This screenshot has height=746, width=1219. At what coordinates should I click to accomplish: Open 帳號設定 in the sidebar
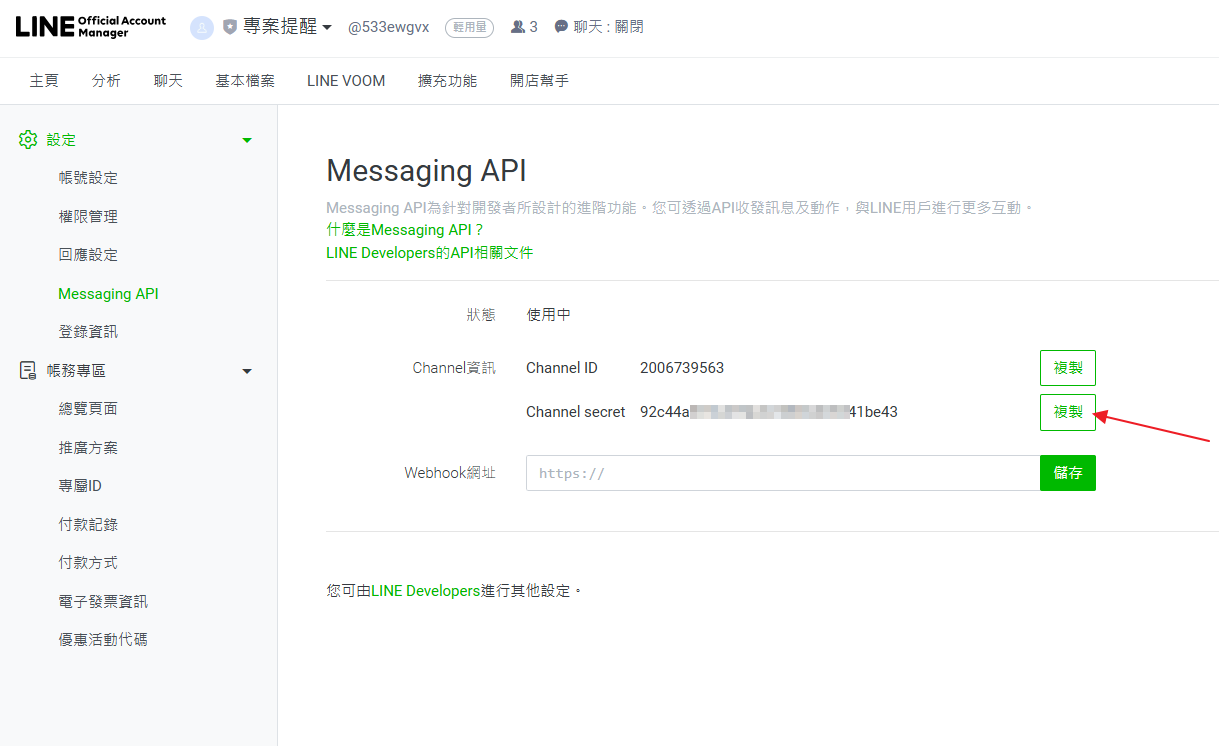(x=88, y=178)
